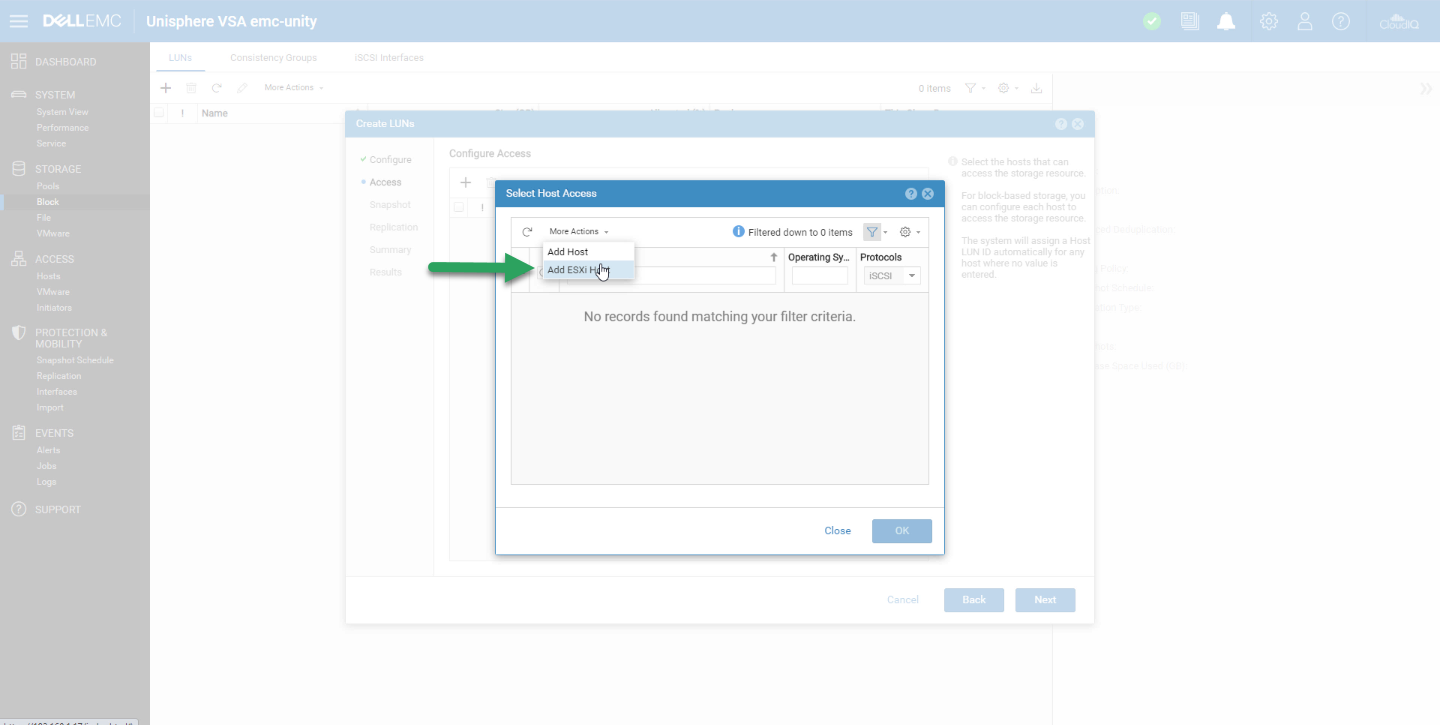Open Replication under Protection & Mobility
Viewport: 1440px width, 725px height.
tap(59, 376)
